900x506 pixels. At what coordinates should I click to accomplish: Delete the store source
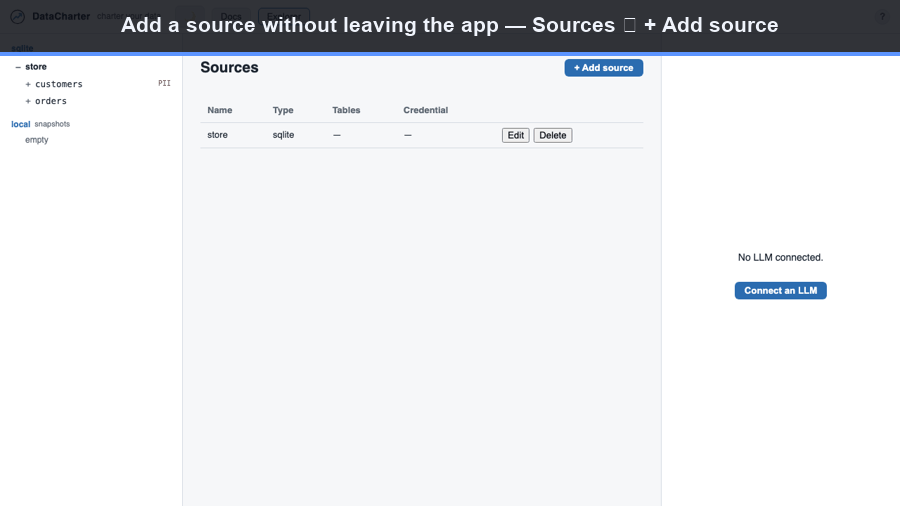553,135
